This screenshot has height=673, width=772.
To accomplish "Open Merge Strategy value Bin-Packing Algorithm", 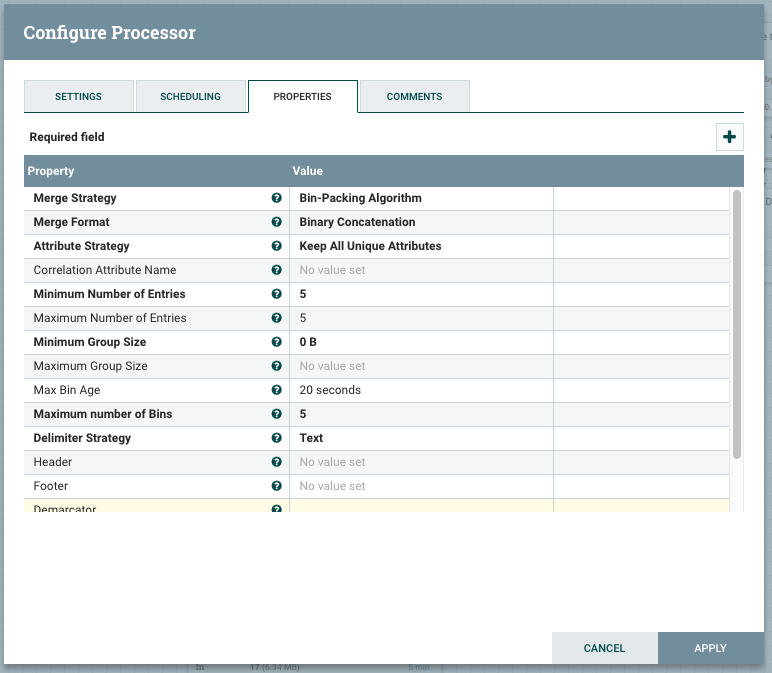I will (x=420, y=198).
